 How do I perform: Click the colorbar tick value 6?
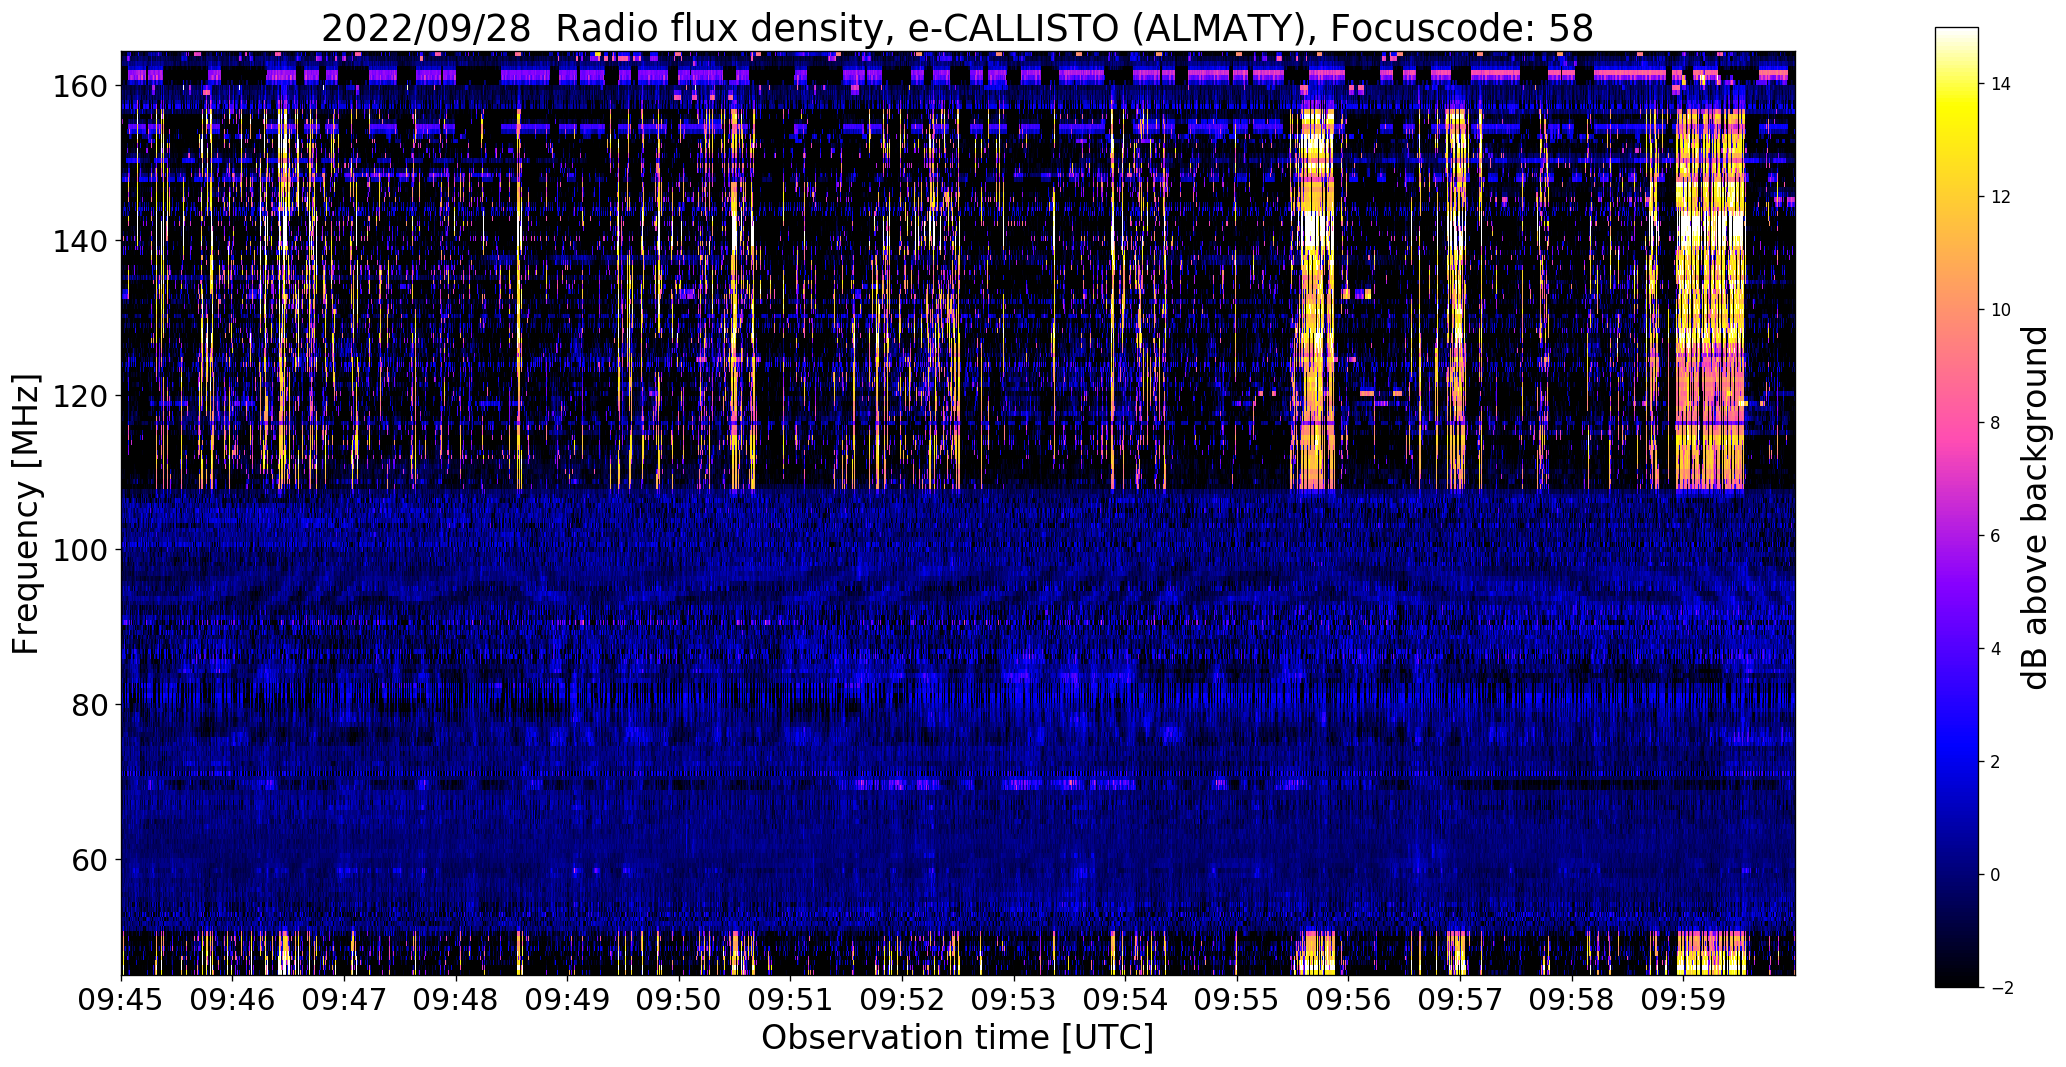(x=1996, y=536)
